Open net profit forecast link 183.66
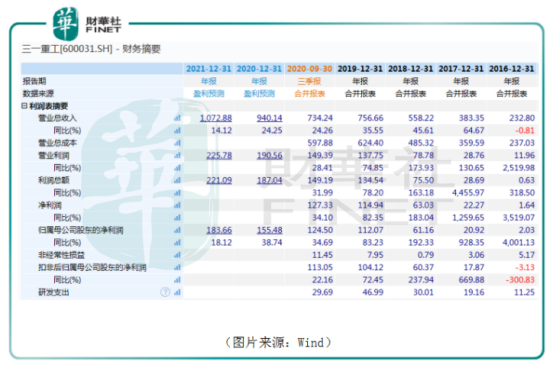 click(x=219, y=230)
